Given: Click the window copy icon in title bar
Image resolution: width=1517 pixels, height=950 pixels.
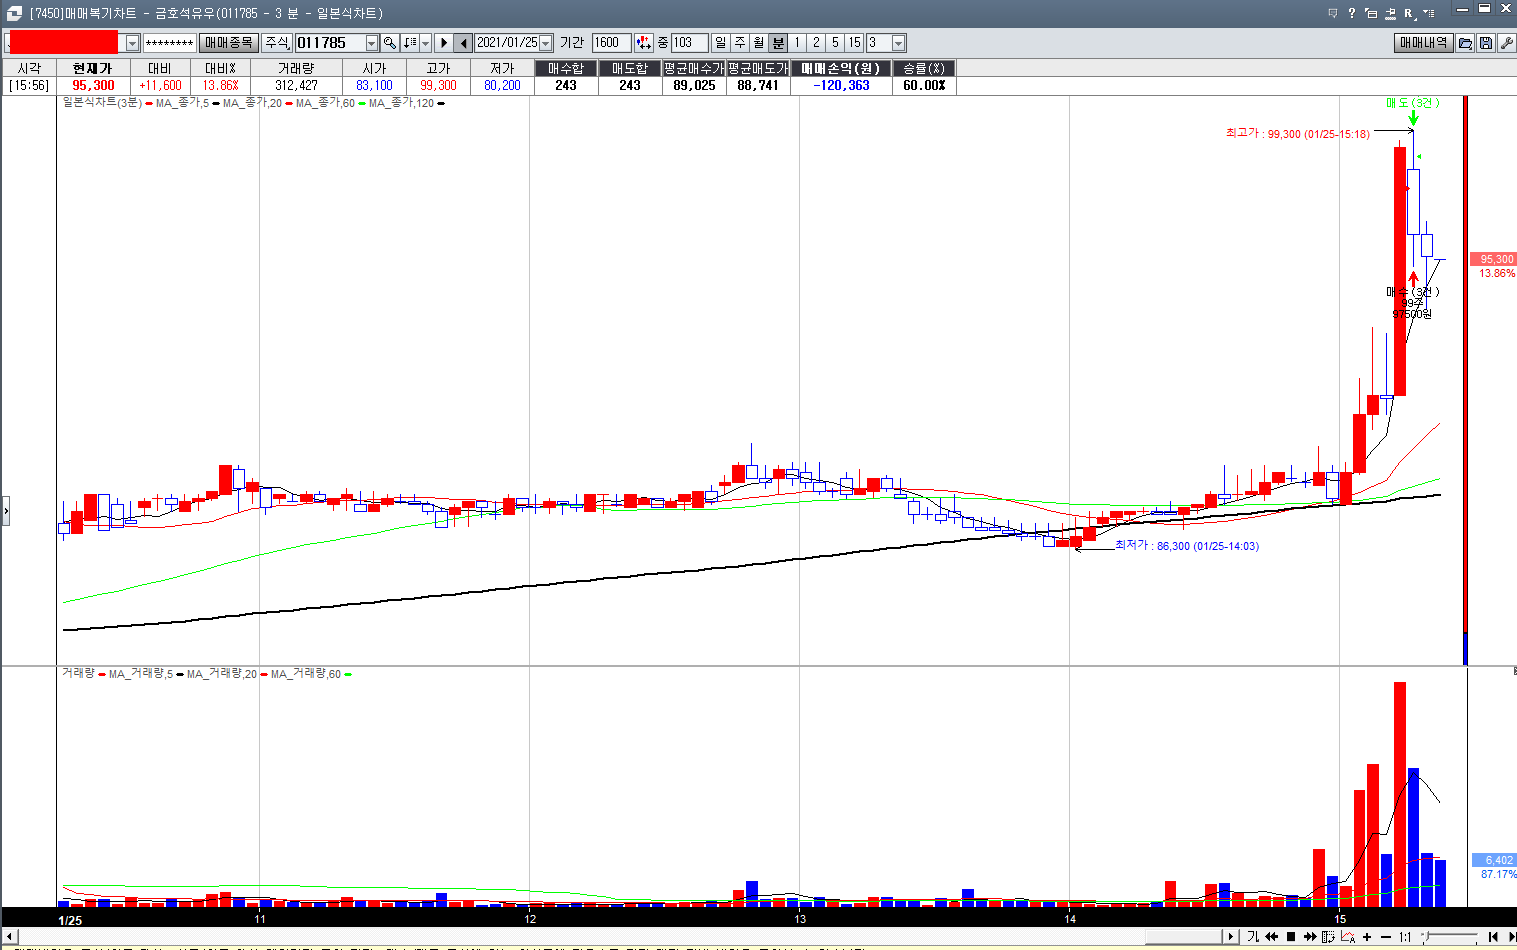Looking at the screenshot, I should click(x=1371, y=13).
